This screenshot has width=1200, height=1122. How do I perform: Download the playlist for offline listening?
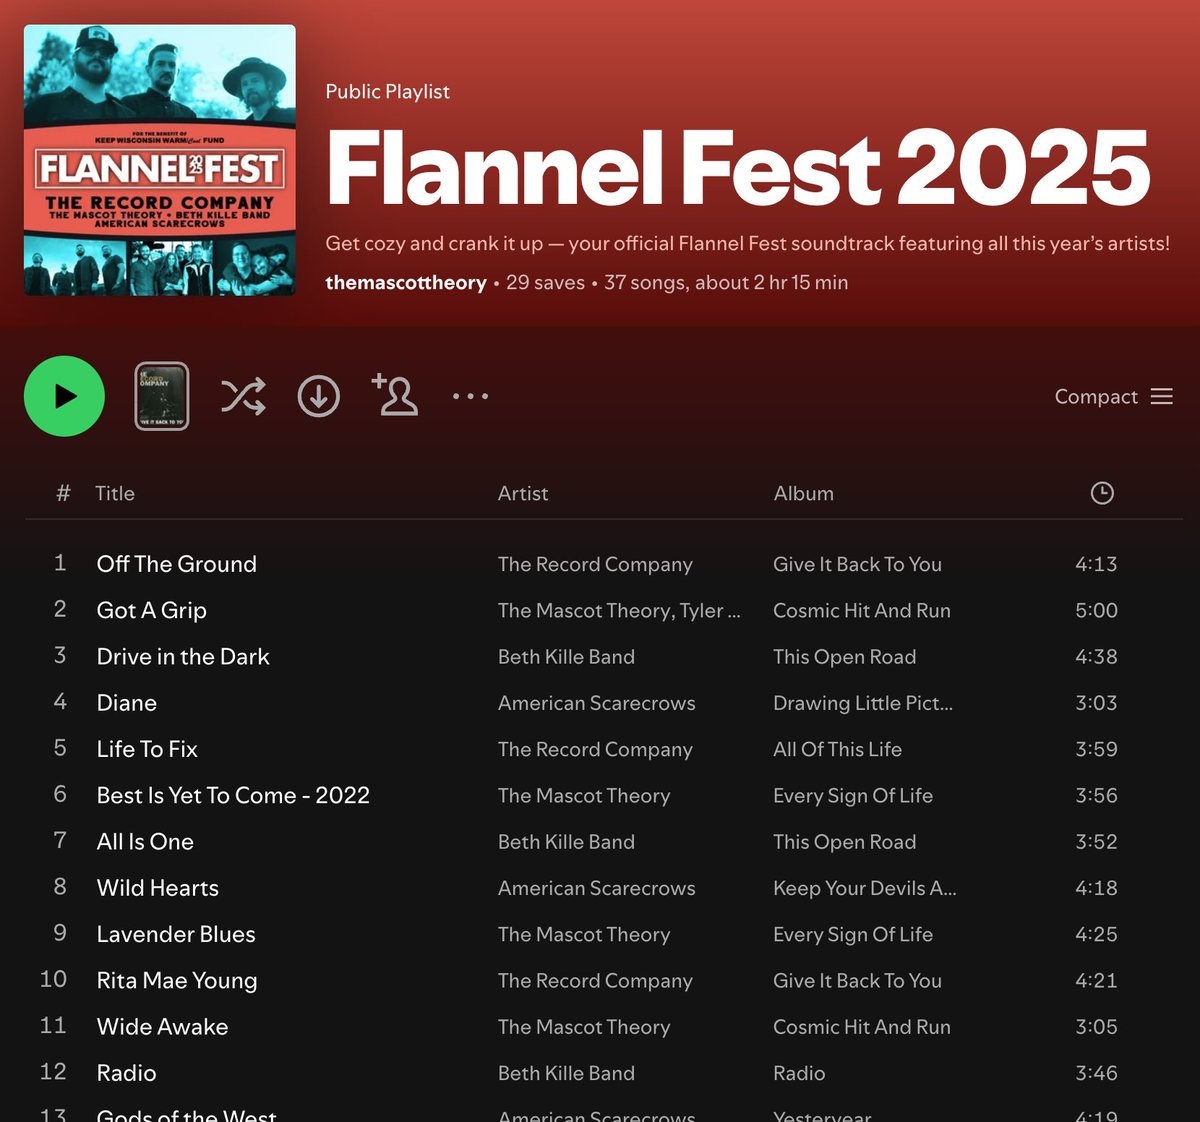pyautogui.click(x=319, y=396)
